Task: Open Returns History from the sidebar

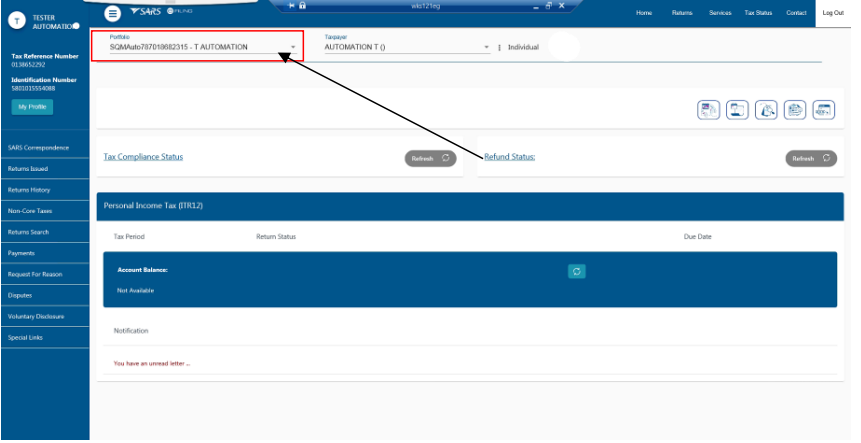Action: click(x=29, y=190)
